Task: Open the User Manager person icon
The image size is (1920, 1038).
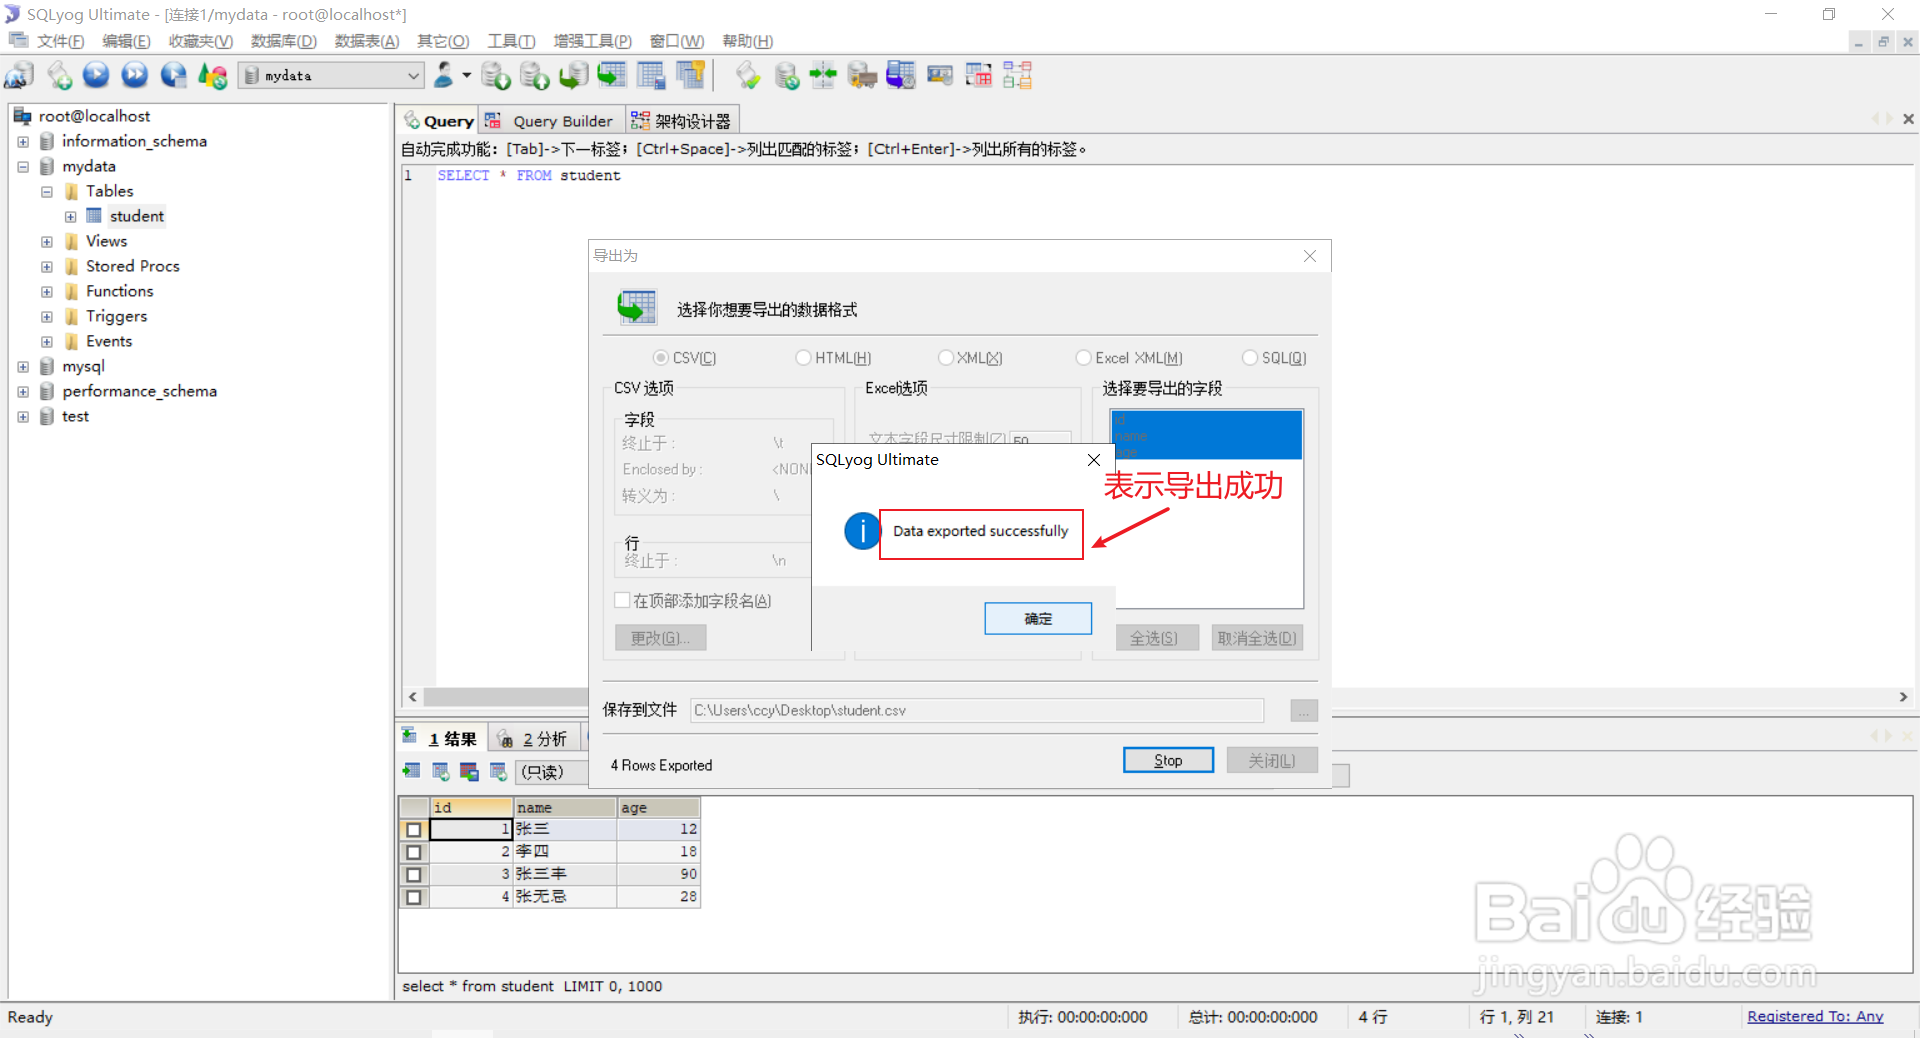Action: 443,75
